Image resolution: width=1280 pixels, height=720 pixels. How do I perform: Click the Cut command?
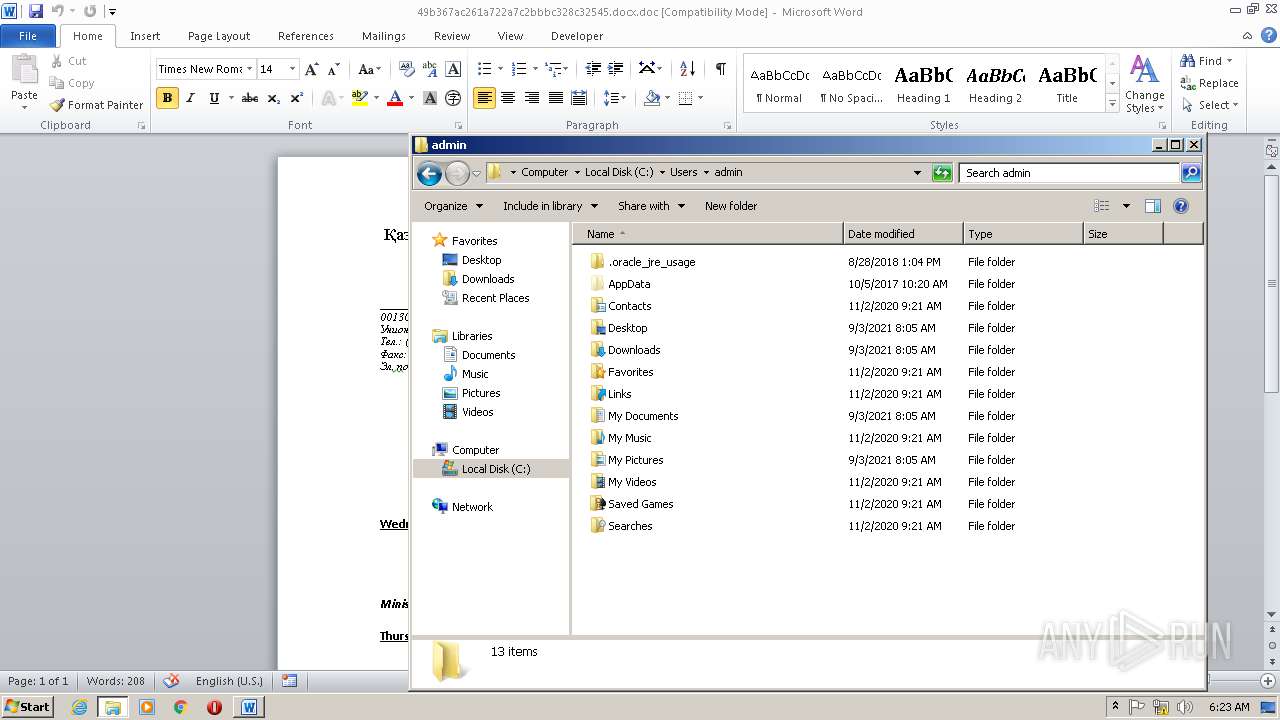68,61
